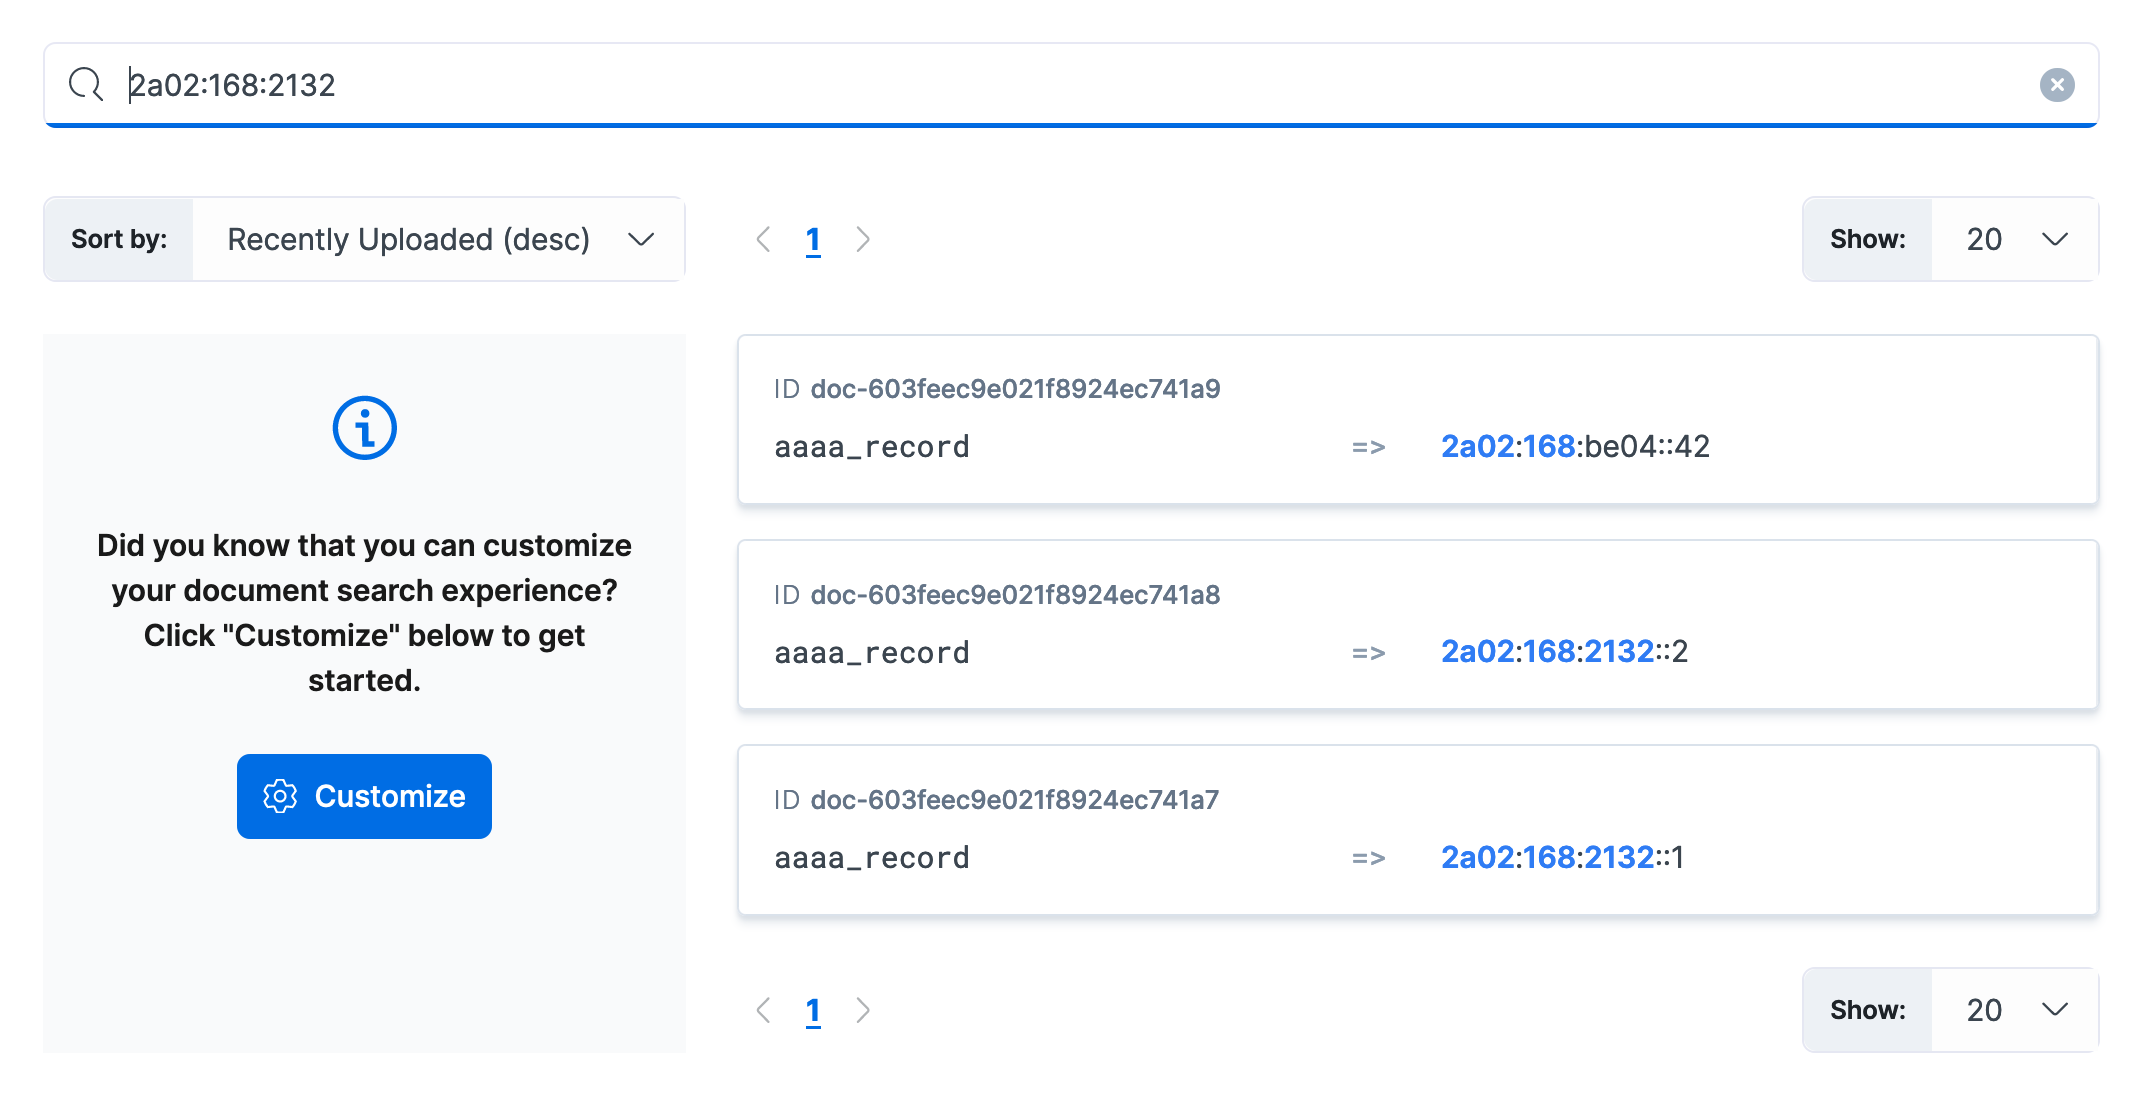Click previous page arrow in bottom pagination

pos(764,1010)
